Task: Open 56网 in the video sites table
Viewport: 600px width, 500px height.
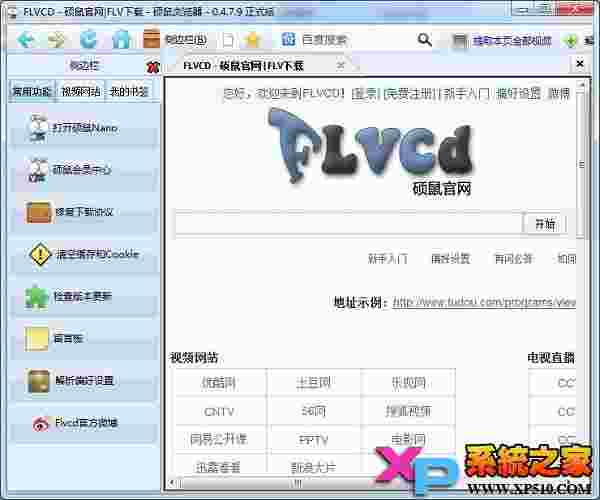Action: tap(313, 412)
